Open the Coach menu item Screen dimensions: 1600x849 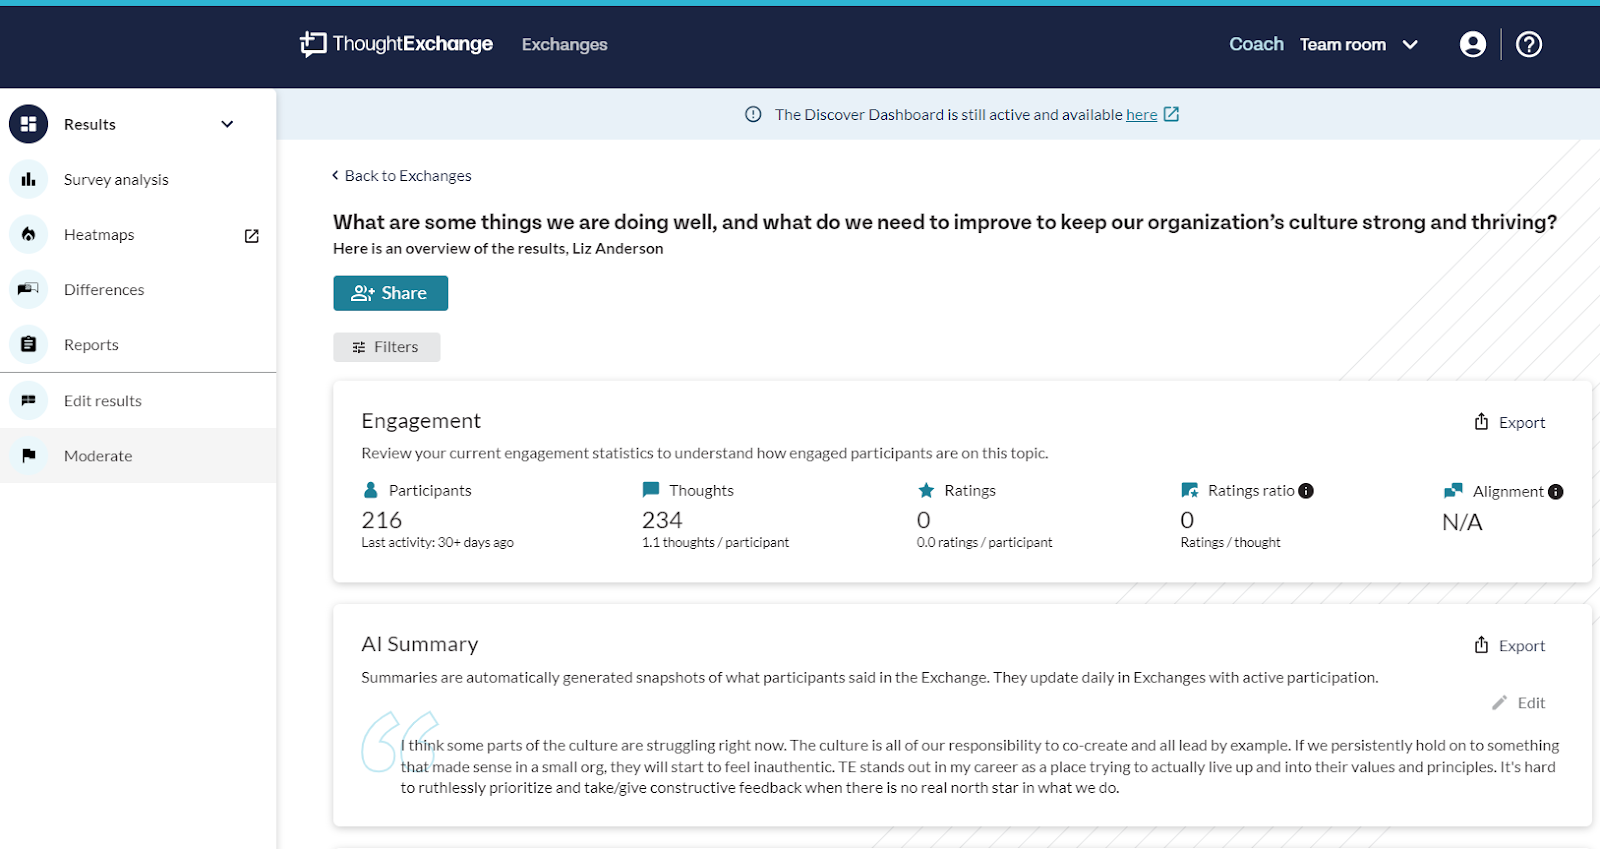(x=1256, y=44)
